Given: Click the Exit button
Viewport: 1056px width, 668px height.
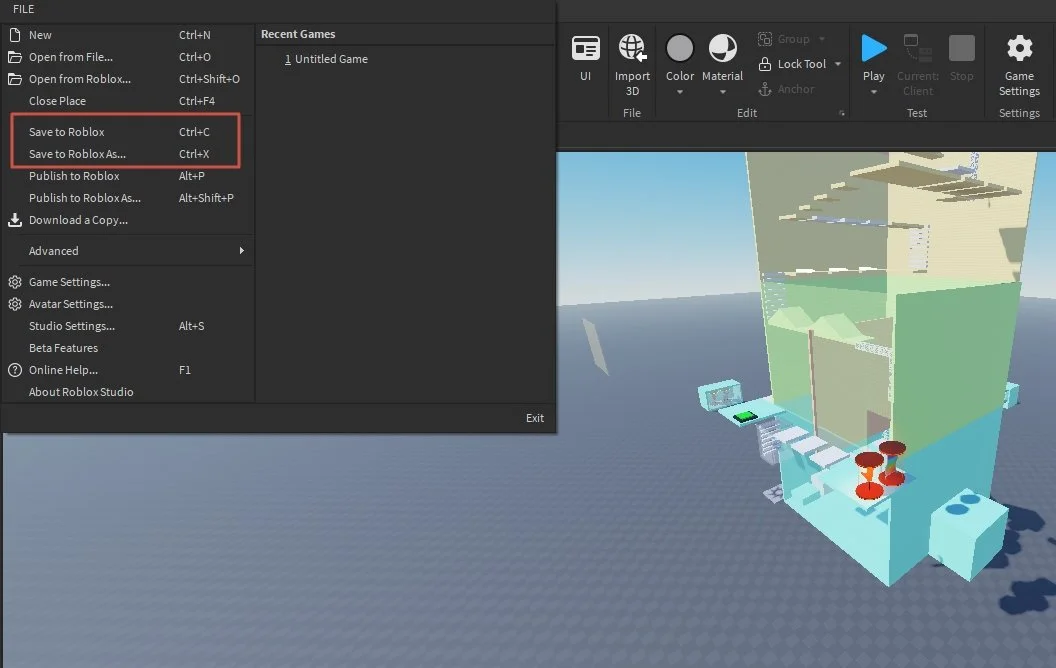Looking at the screenshot, I should click(535, 418).
